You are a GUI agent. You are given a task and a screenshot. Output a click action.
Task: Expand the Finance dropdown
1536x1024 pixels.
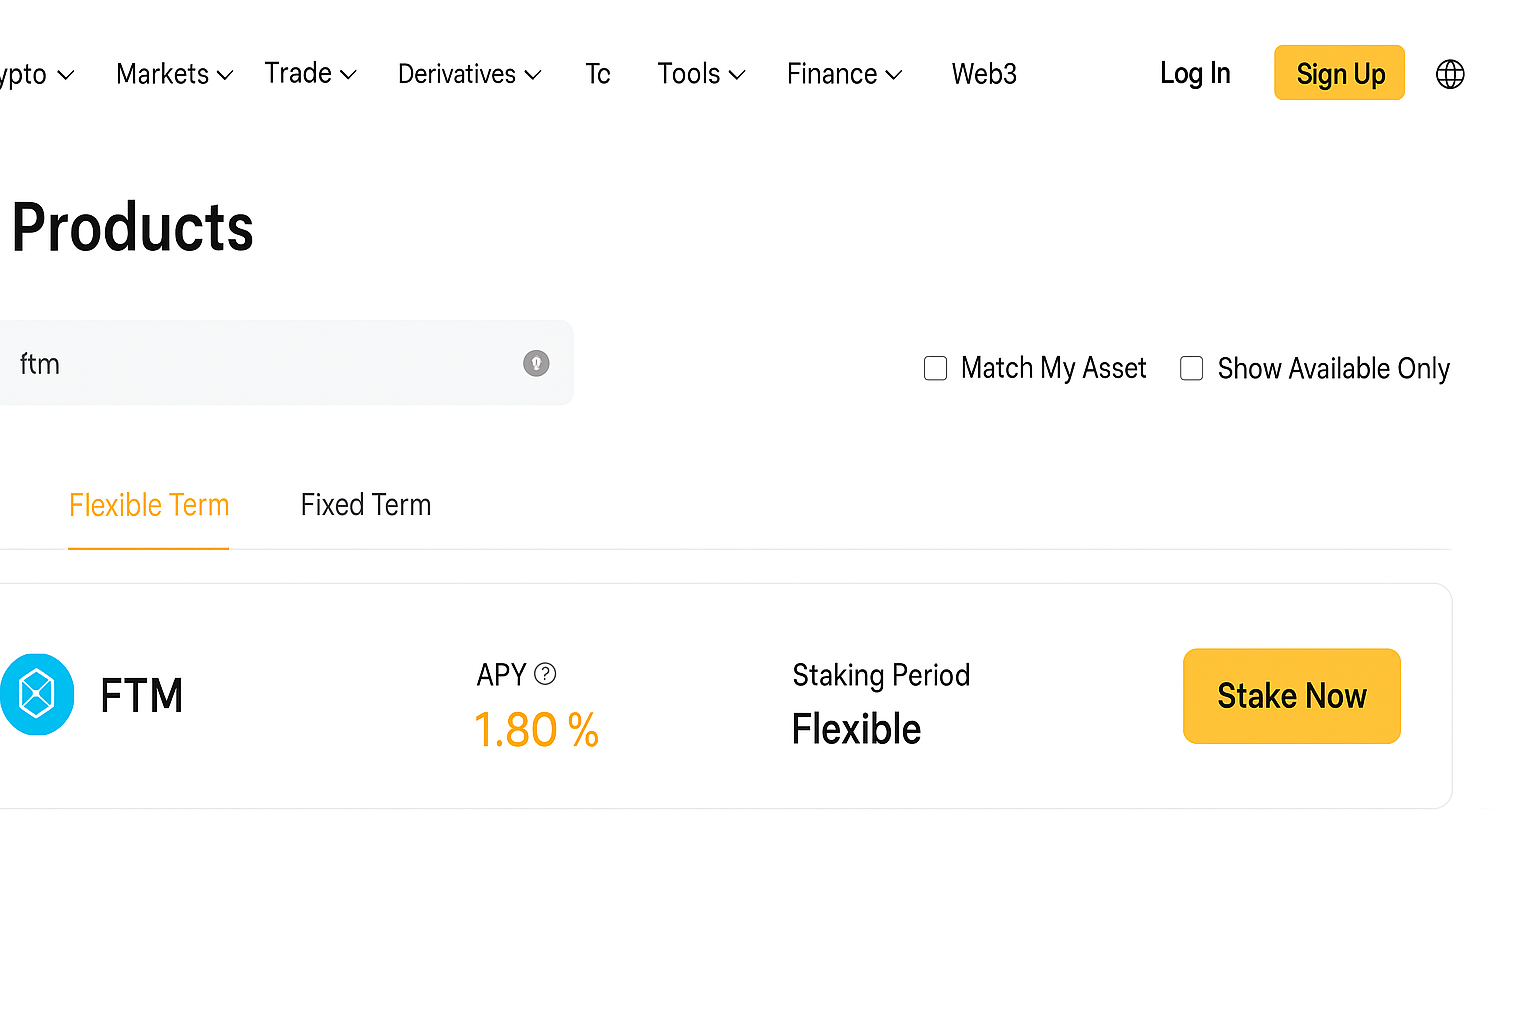click(843, 73)
